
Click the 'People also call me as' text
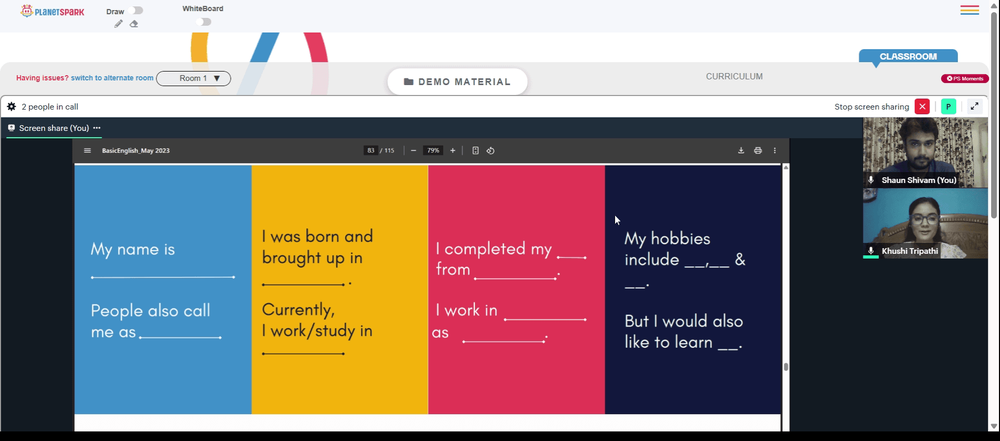point(151,321)
